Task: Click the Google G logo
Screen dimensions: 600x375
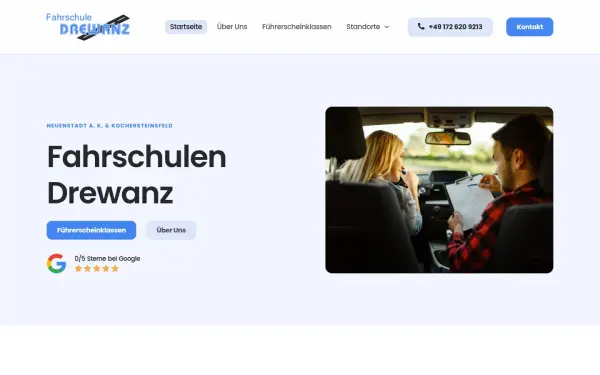Action: [57, 263]
